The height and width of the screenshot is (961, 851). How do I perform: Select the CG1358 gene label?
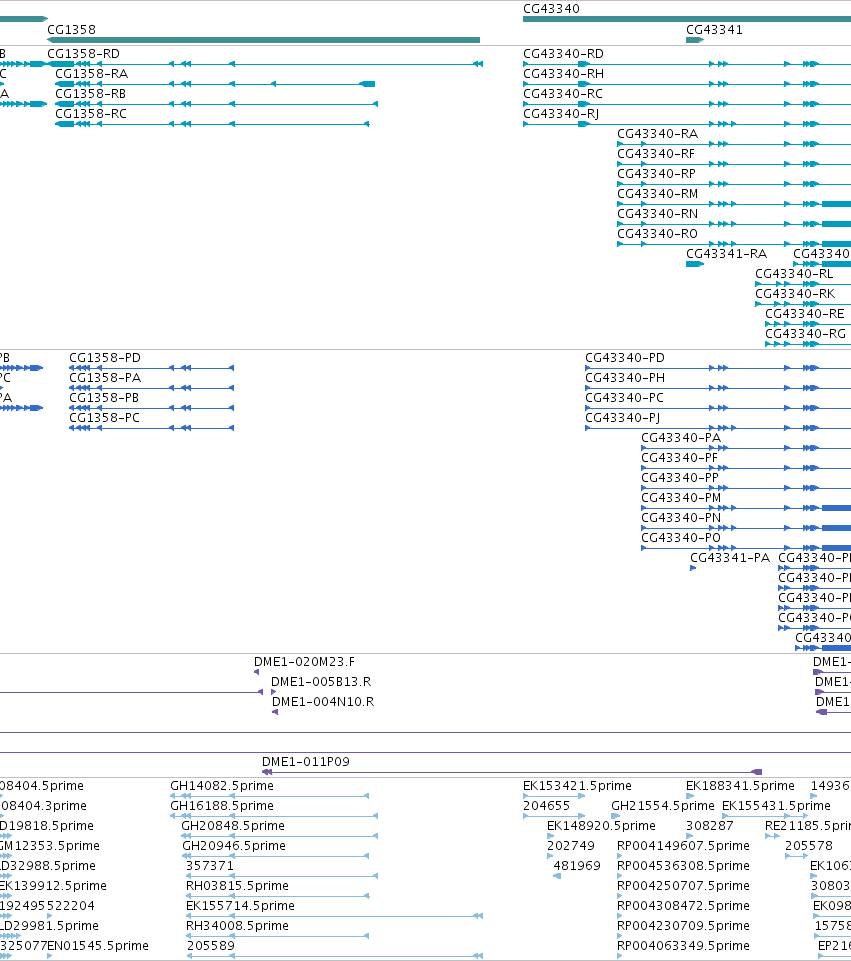(71, 29)
